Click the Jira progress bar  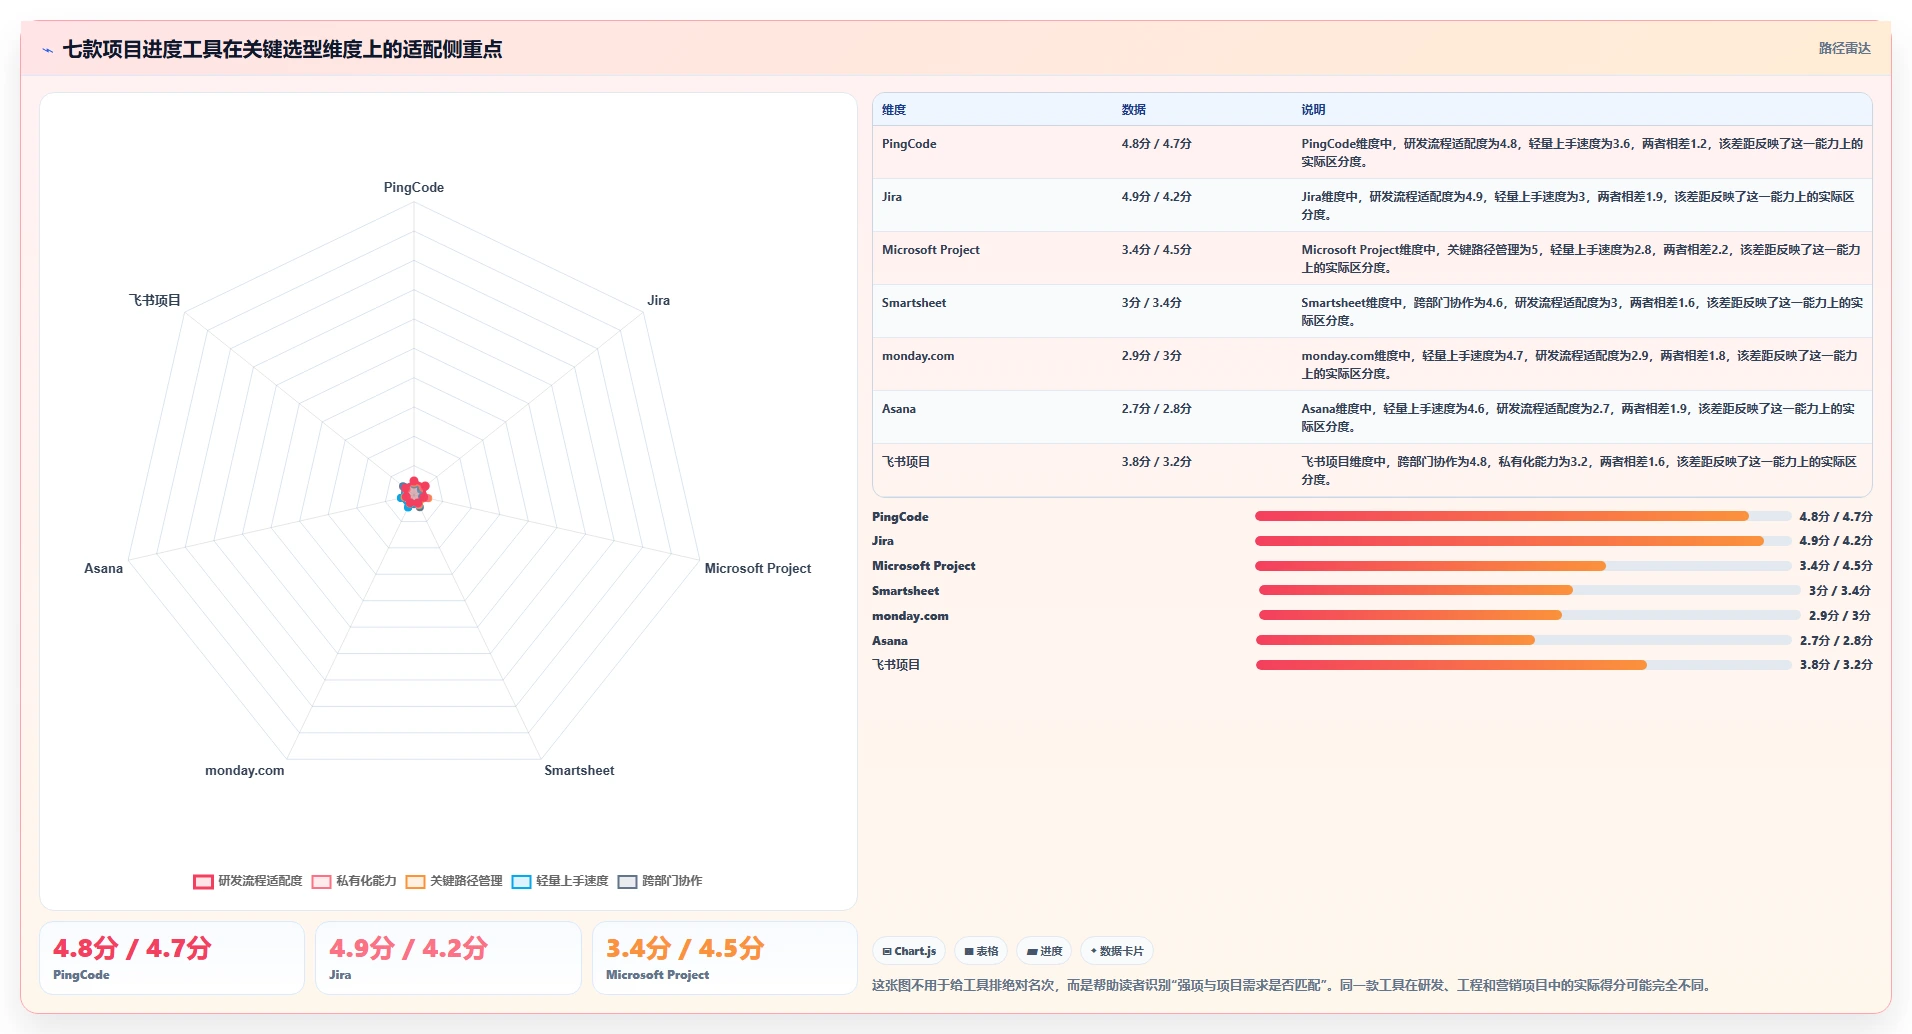click(1523, 541)
